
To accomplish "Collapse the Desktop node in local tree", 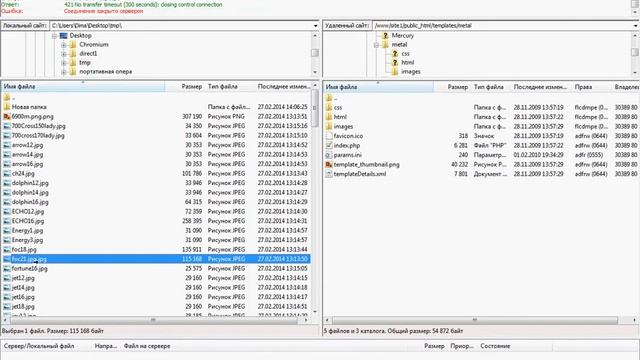I will (x=54, y=36).
